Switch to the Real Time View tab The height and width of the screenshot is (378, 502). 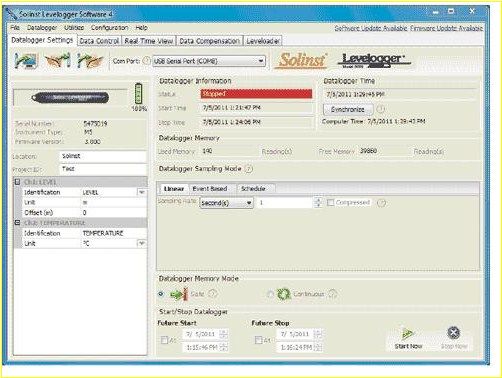point(149,41)
